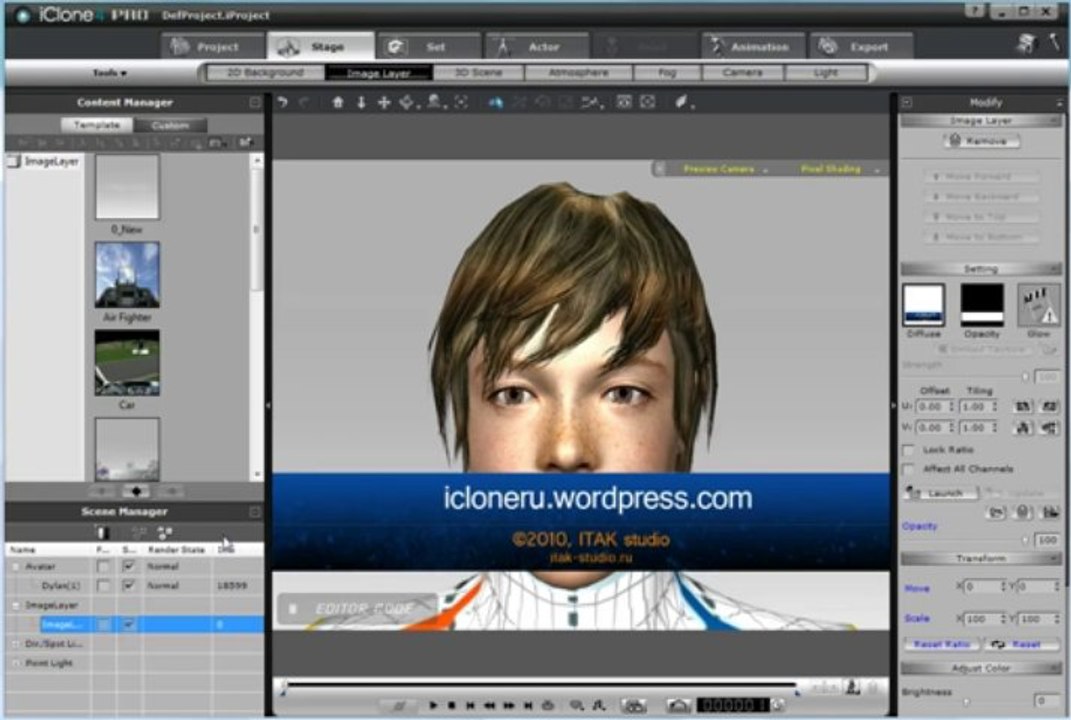
Task: Toggle the Show checkbox for Avatar row
Action: pos(128,566)
